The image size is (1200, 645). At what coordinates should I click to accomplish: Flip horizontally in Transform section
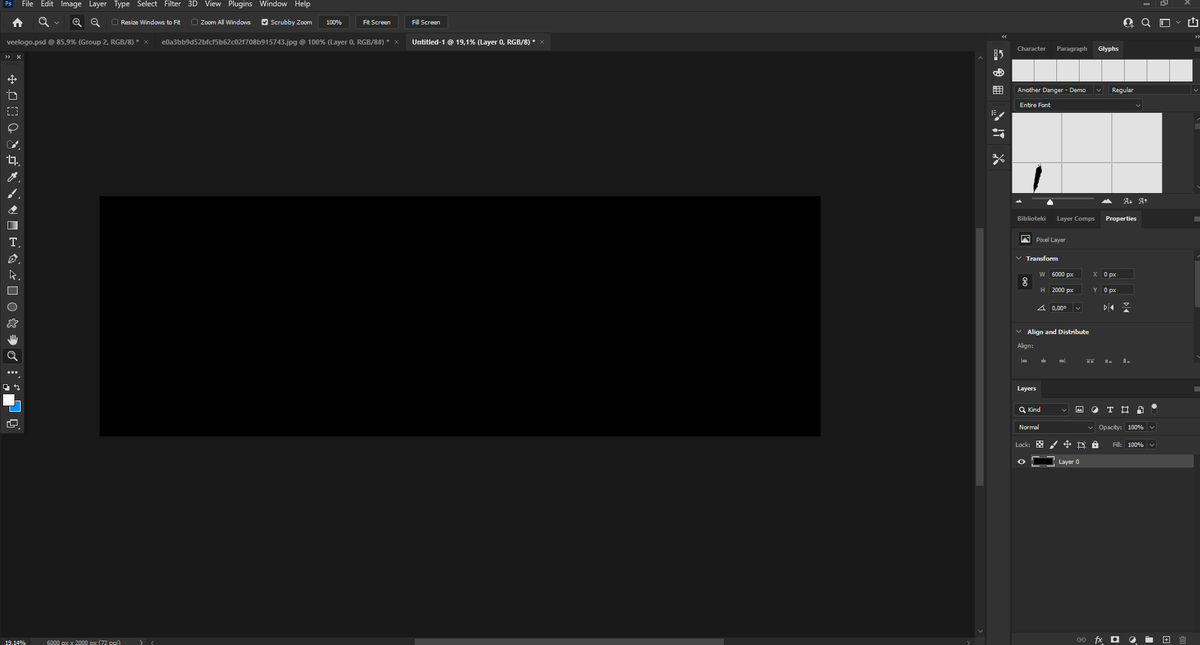click(1110, 308)
